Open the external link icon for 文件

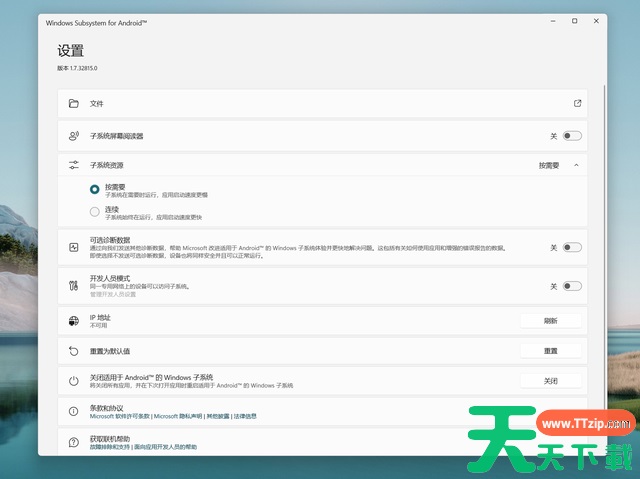577,104
